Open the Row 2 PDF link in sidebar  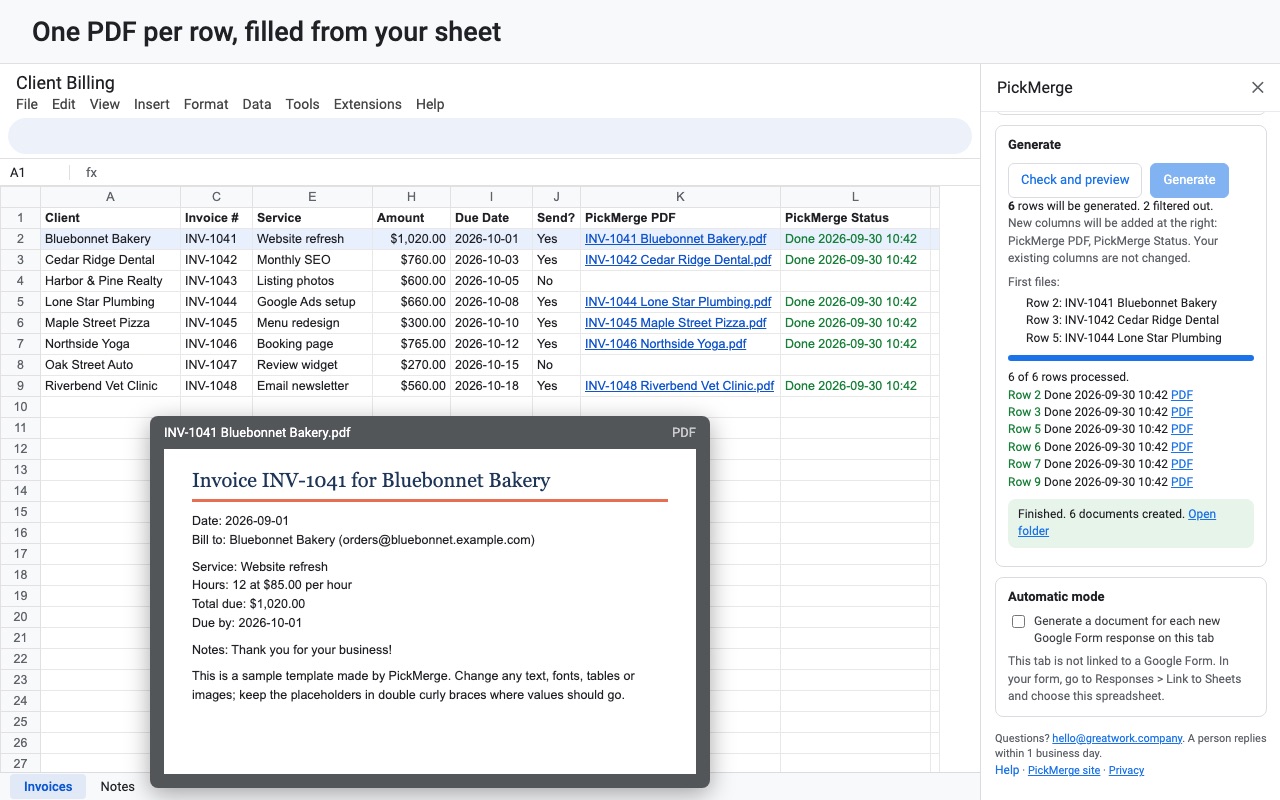click(x=1182, y=395)
